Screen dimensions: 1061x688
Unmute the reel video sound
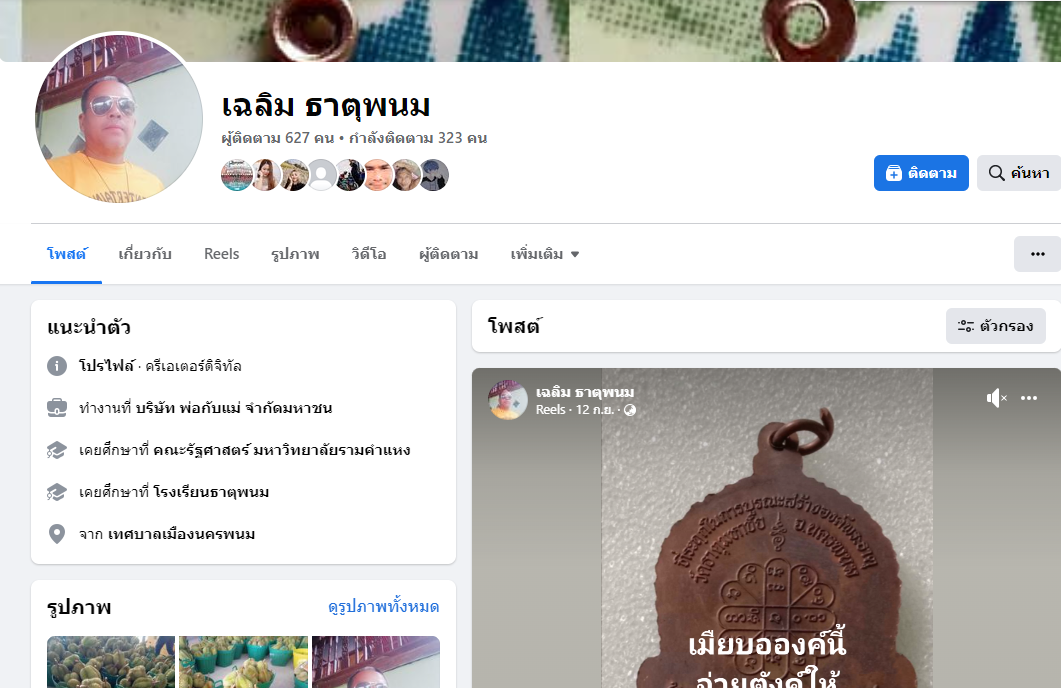(996, 398)
